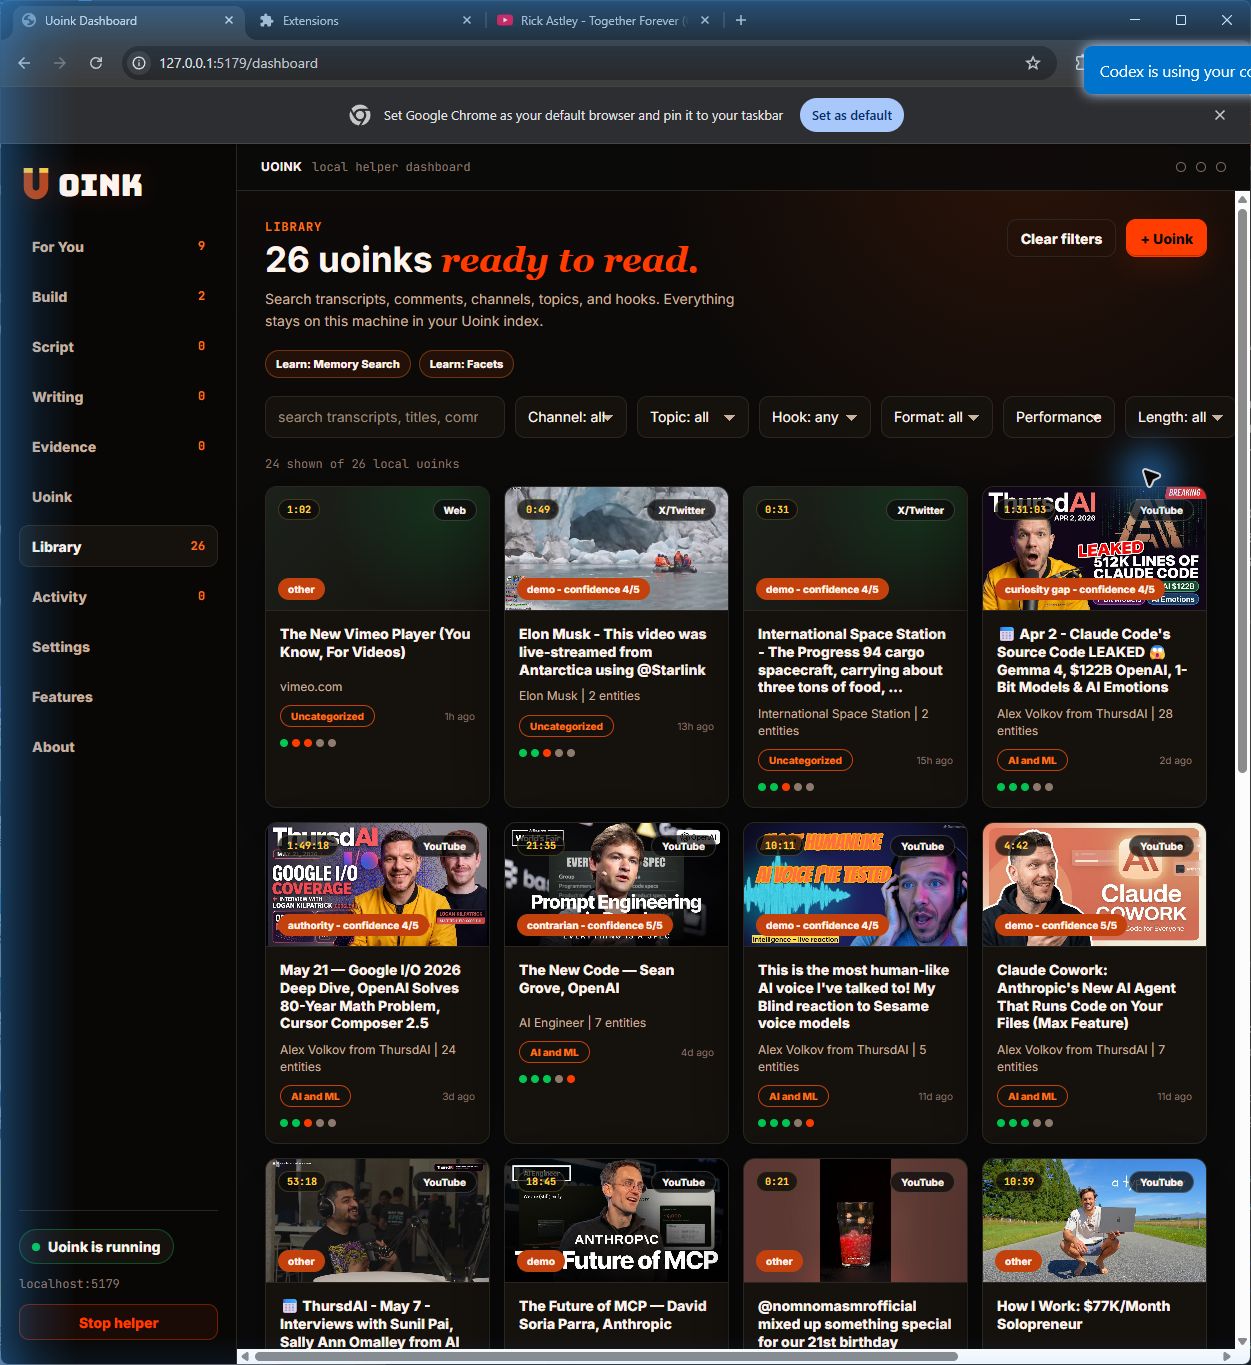
Task: Expand the Format filter dropdown
Action: tap(936, 417)
